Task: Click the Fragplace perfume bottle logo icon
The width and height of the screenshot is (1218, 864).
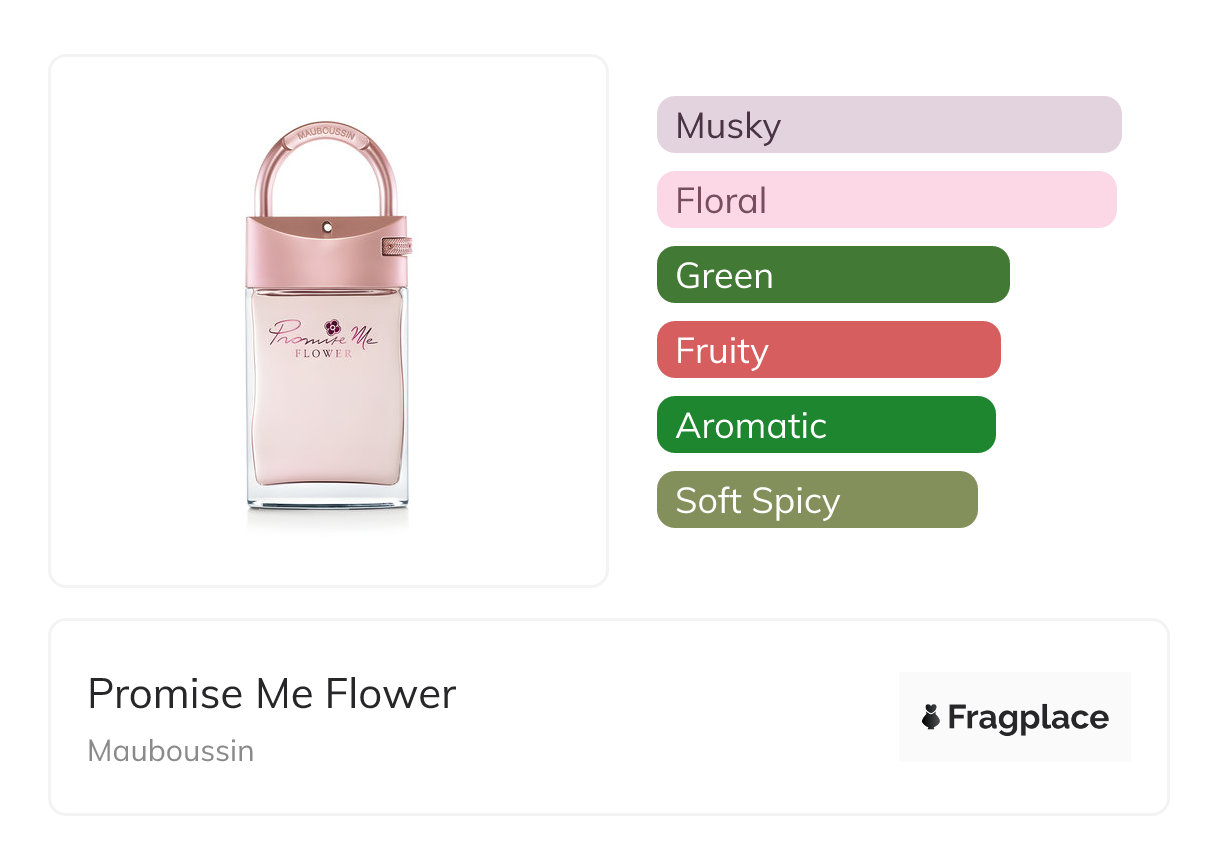Action: [931, 717]
